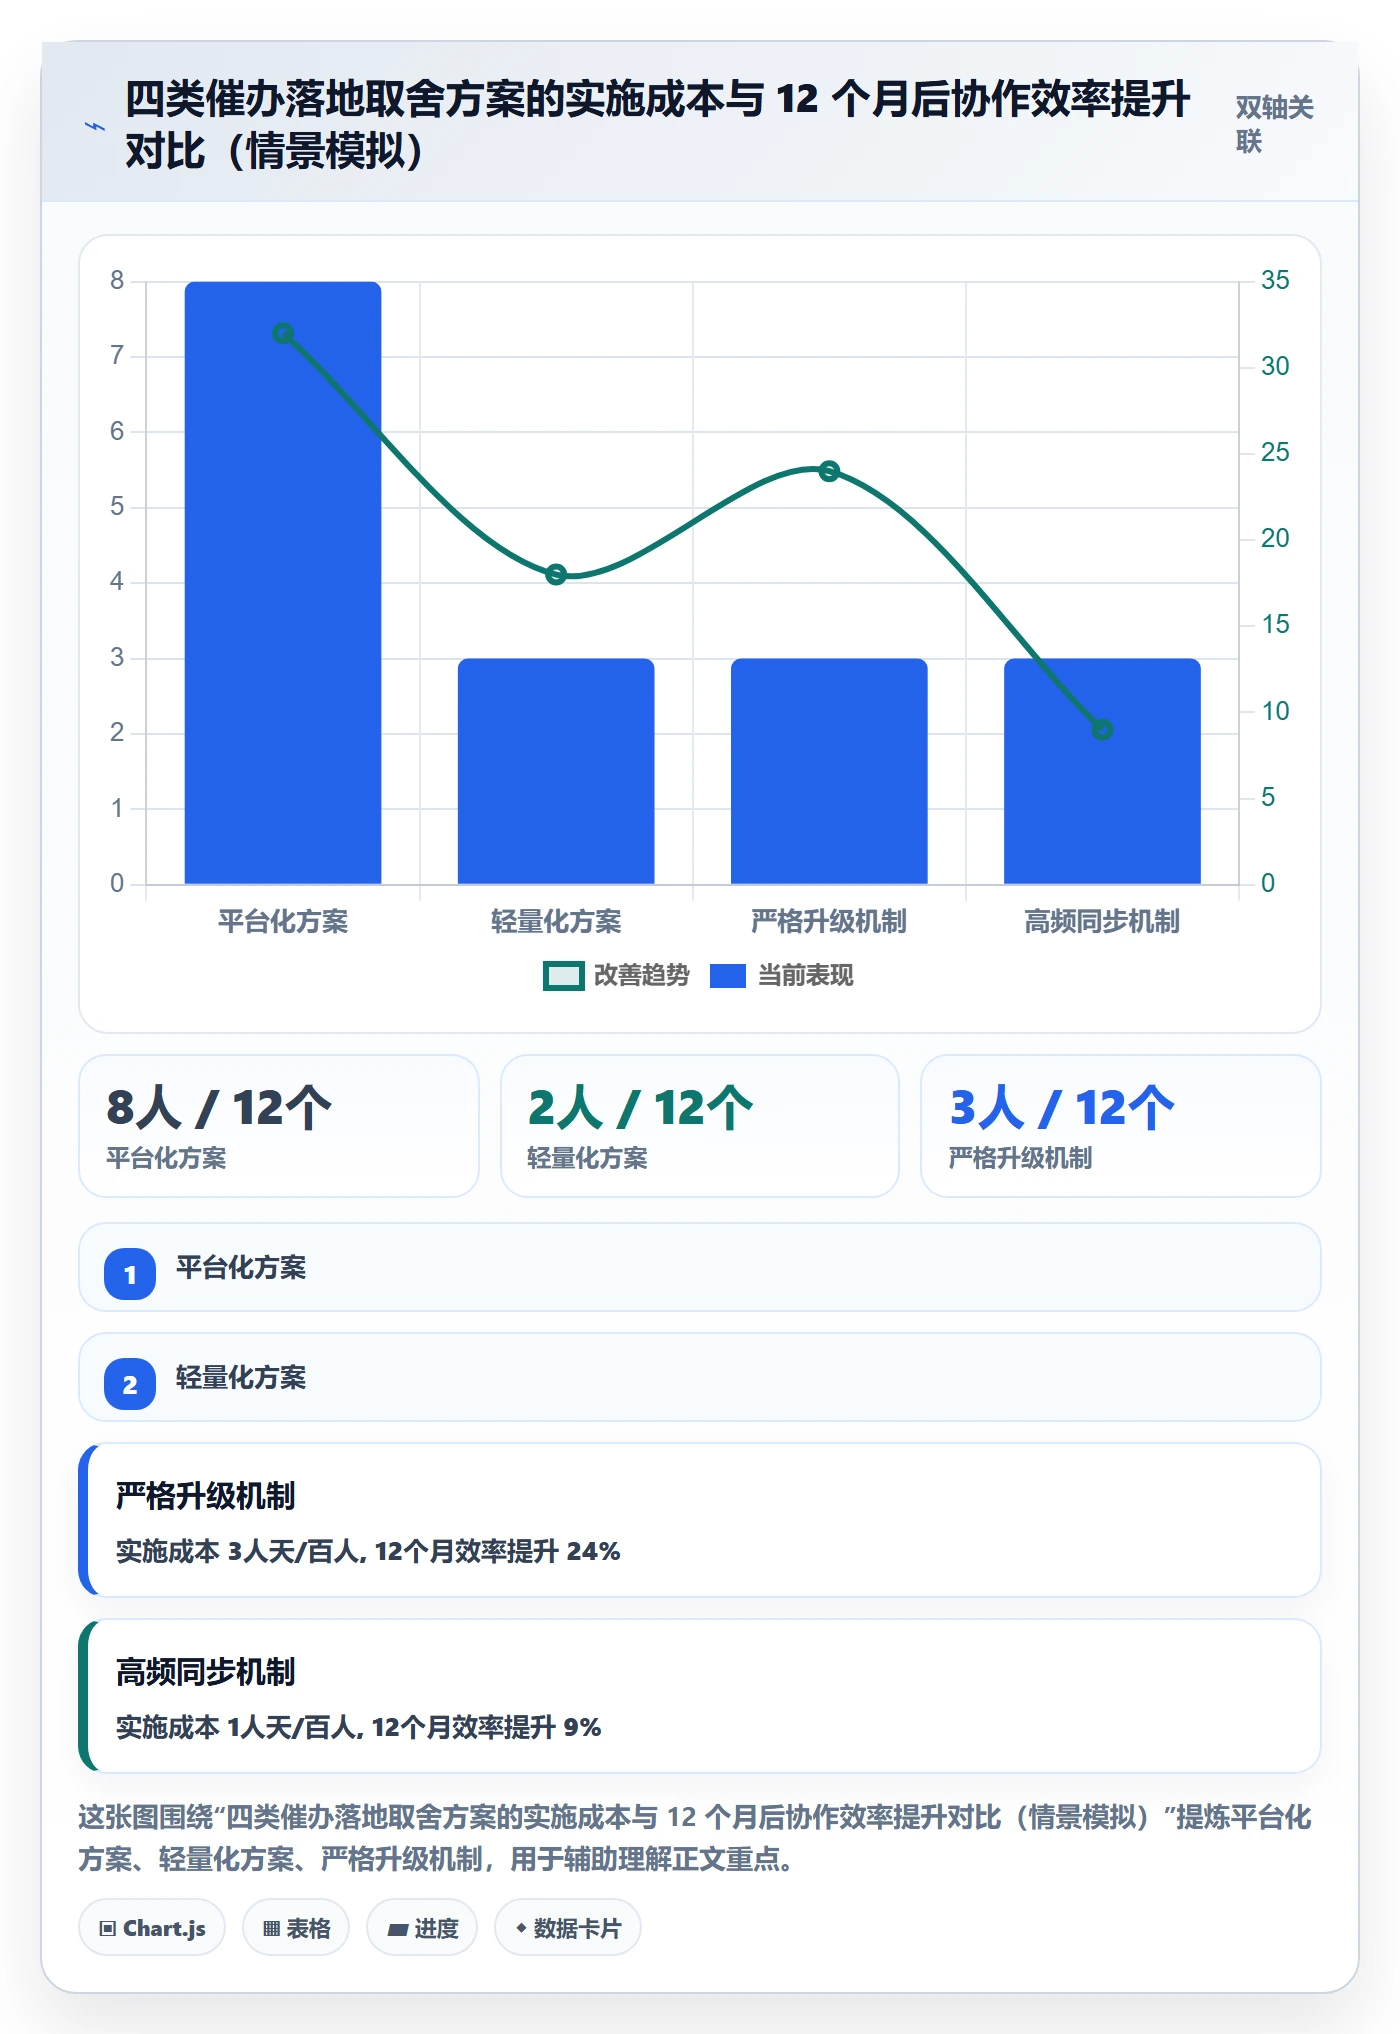Image resolution: width=1400 pixels, height=2034 pixels.
Task: Select the 严格升级机制 bar in the chart
Action: point(829,771)
